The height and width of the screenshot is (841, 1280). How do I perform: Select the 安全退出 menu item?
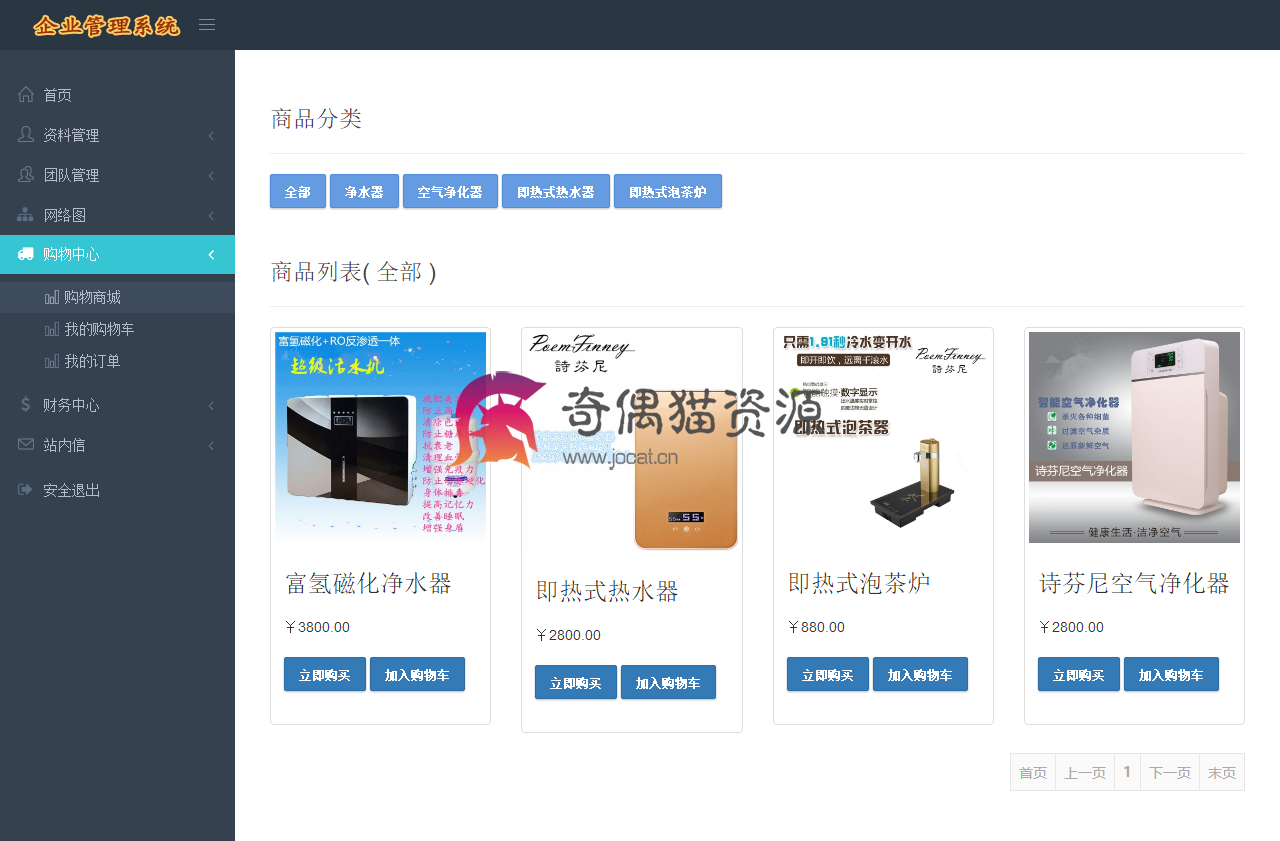coord(117,490)
